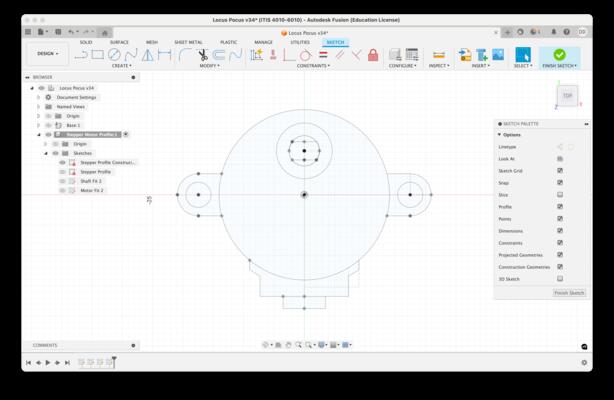Image resolution: width=614 pixels, height=400 pixels.
Task: Open the INSPECT dropdown menu
Action: pyautogui.click(x=439, y=66)
